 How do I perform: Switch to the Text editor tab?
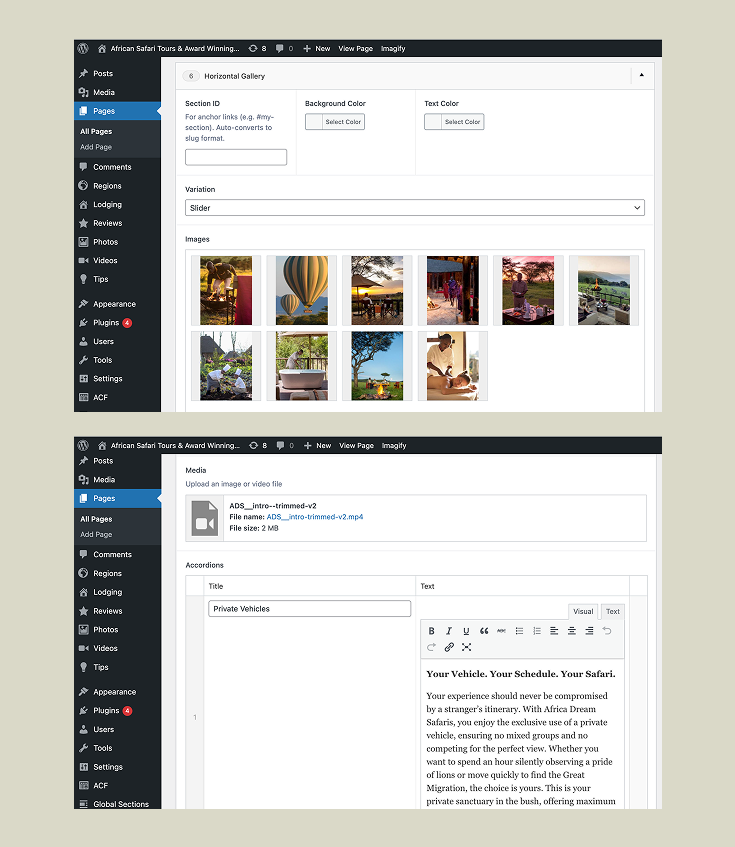(x=612, y=611)
